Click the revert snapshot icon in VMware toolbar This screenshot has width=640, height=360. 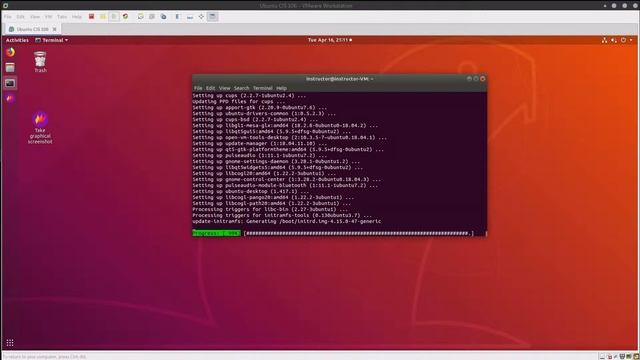(x=152, y=17)
